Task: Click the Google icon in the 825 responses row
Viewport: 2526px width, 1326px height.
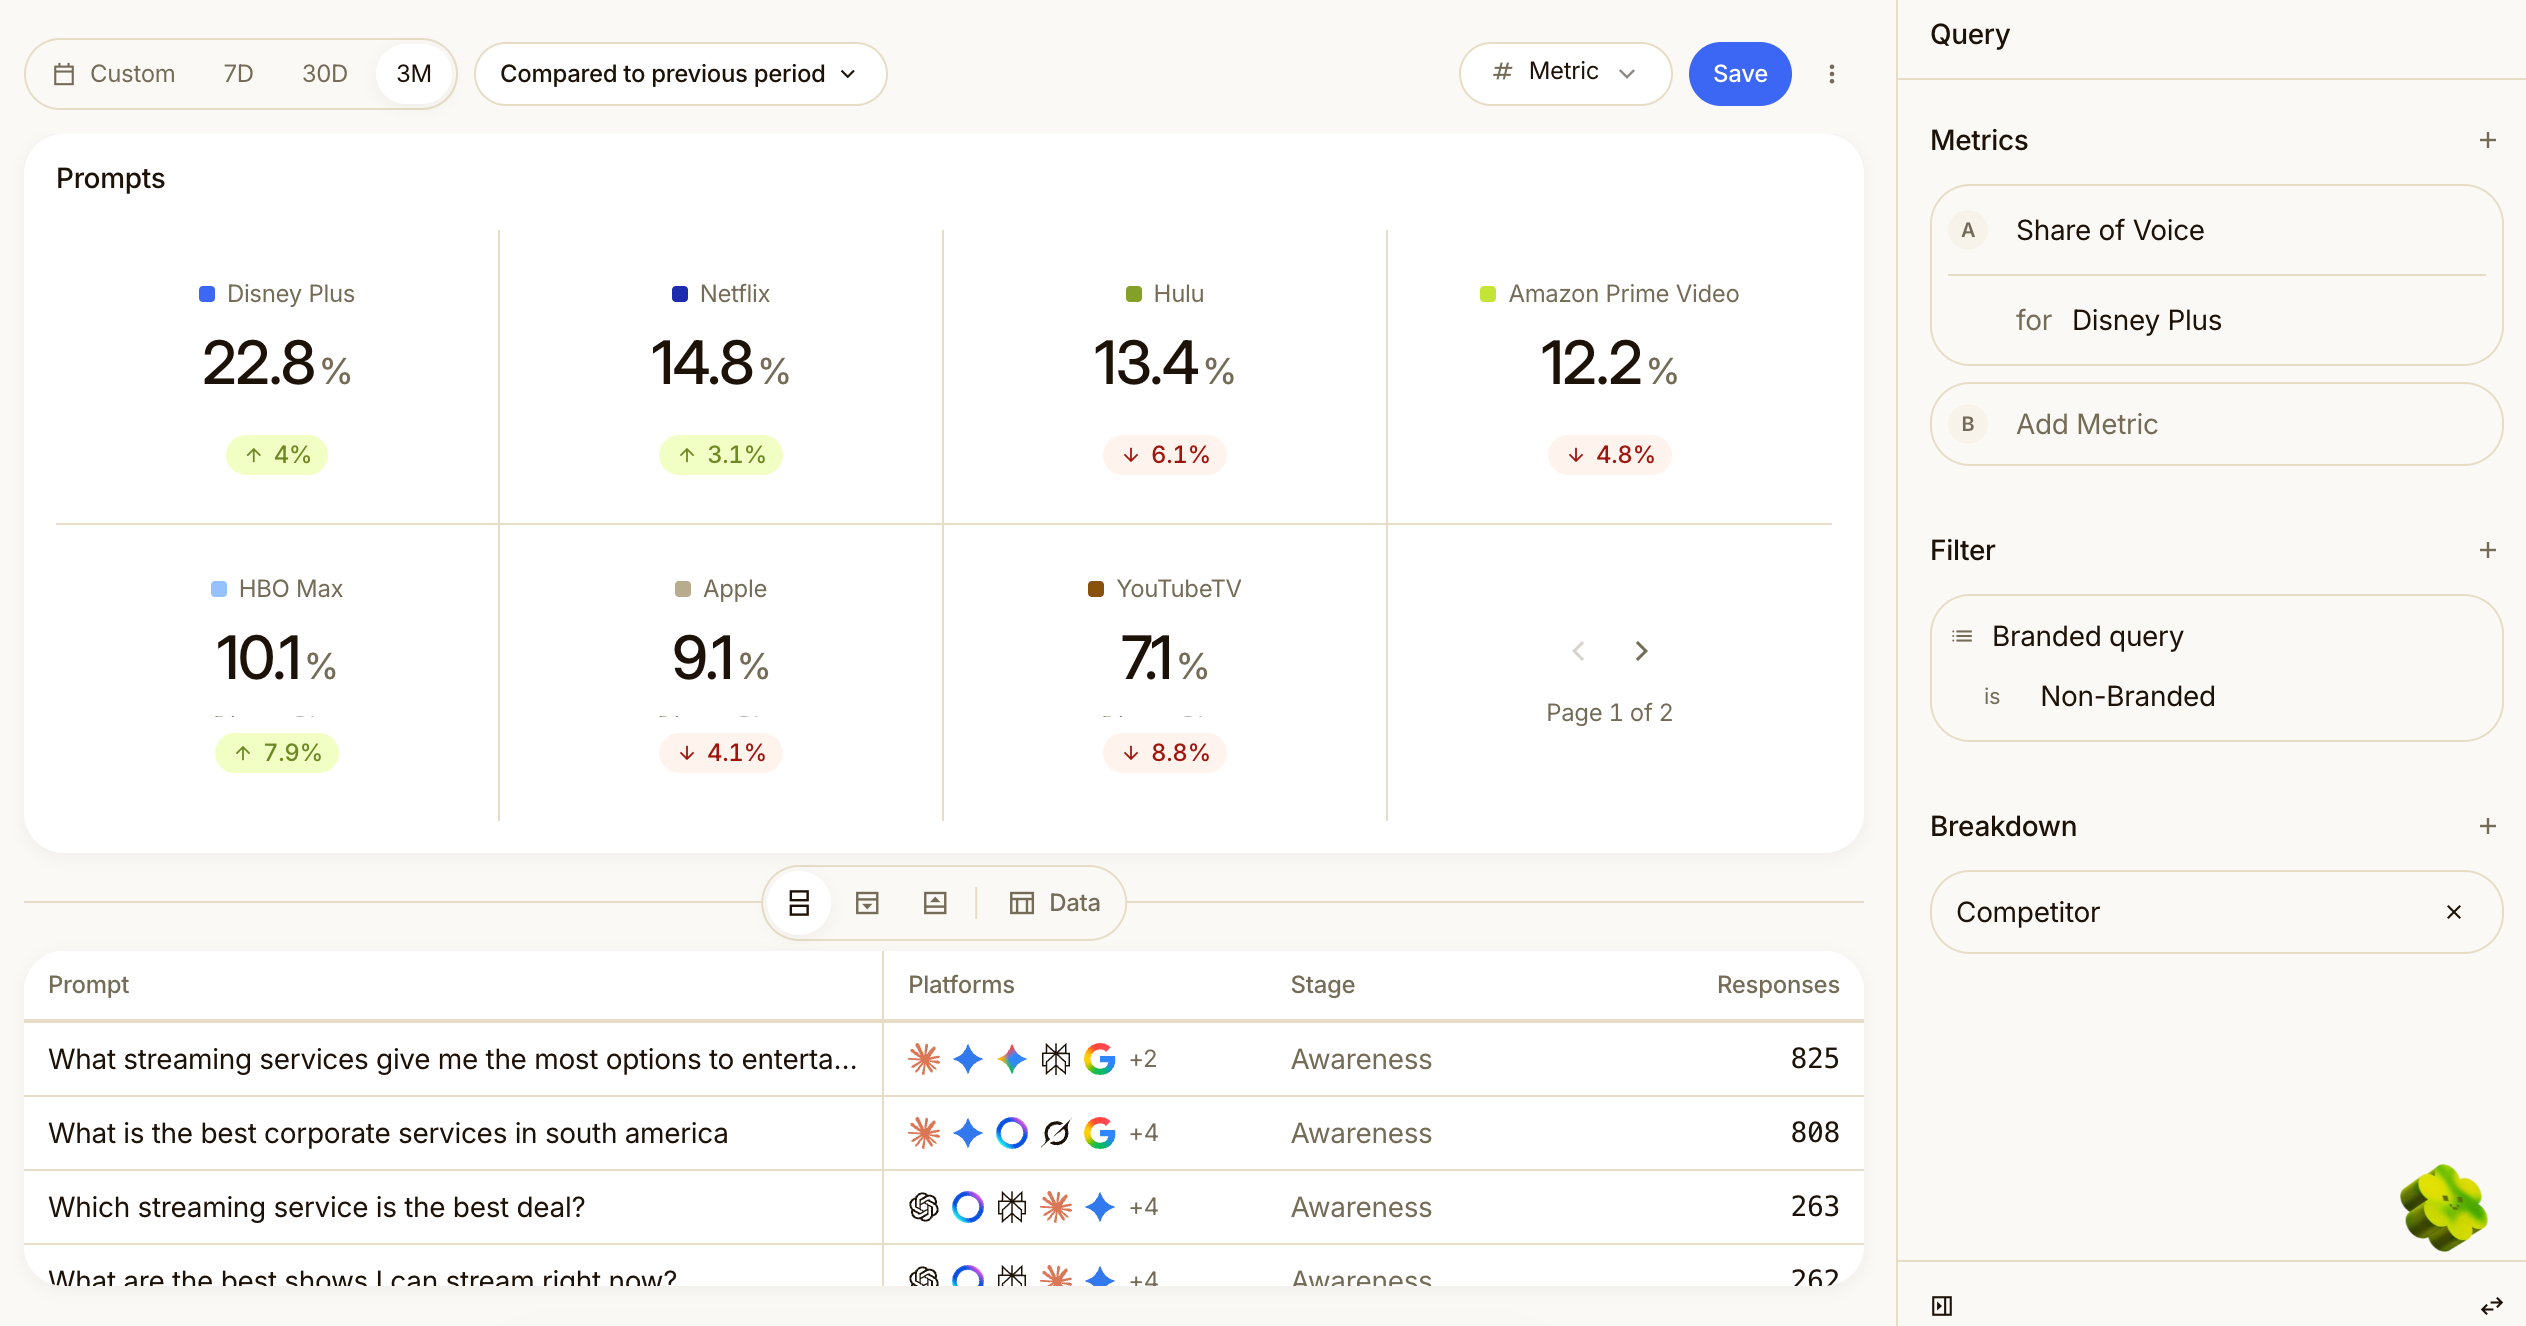Action: [1099, 1058]
